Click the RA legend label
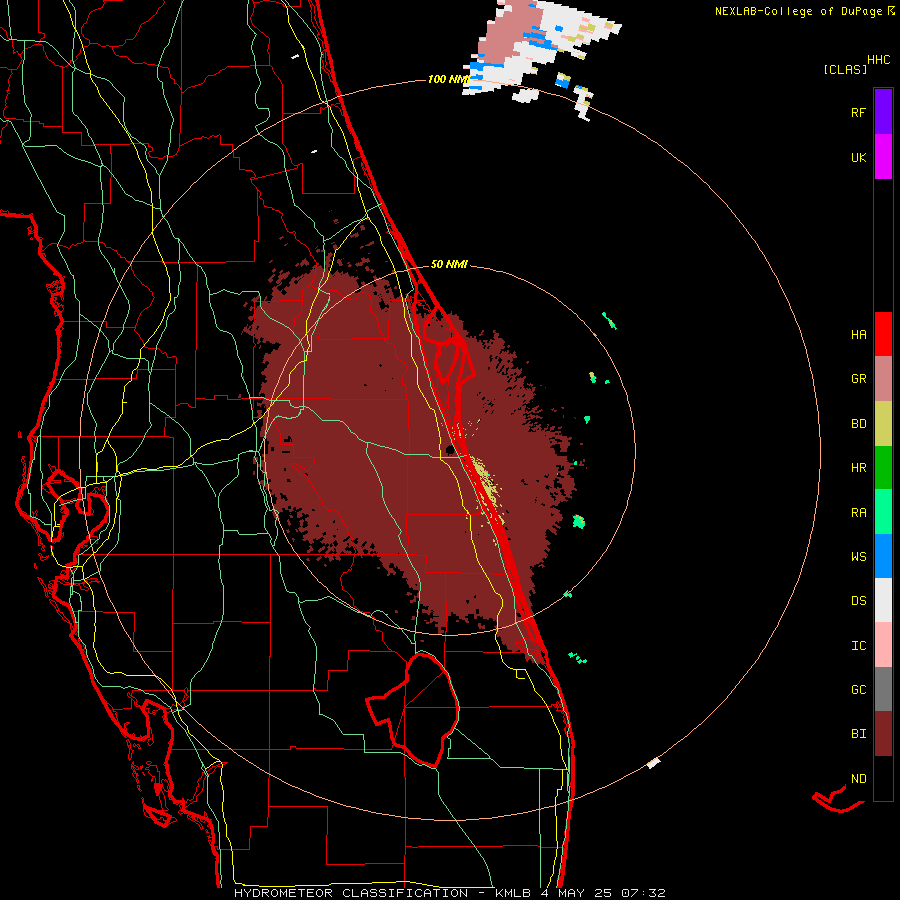 tap(859, 513)
